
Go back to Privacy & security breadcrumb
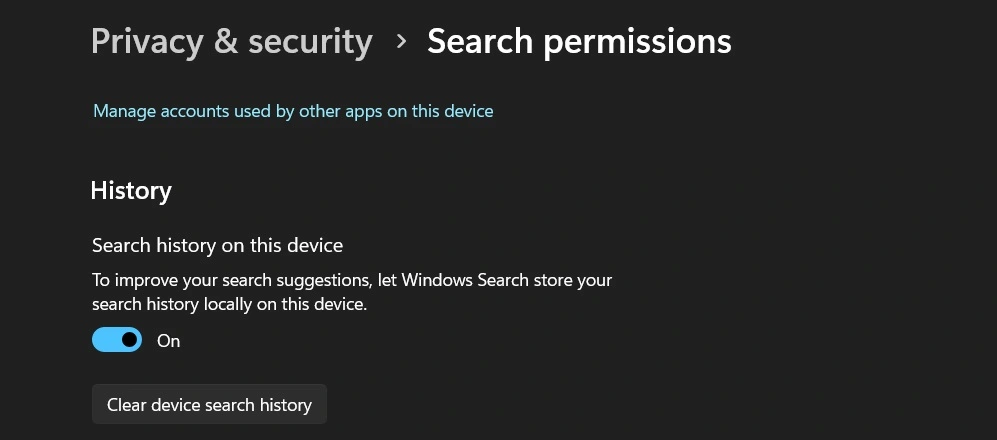coord(231,42)
